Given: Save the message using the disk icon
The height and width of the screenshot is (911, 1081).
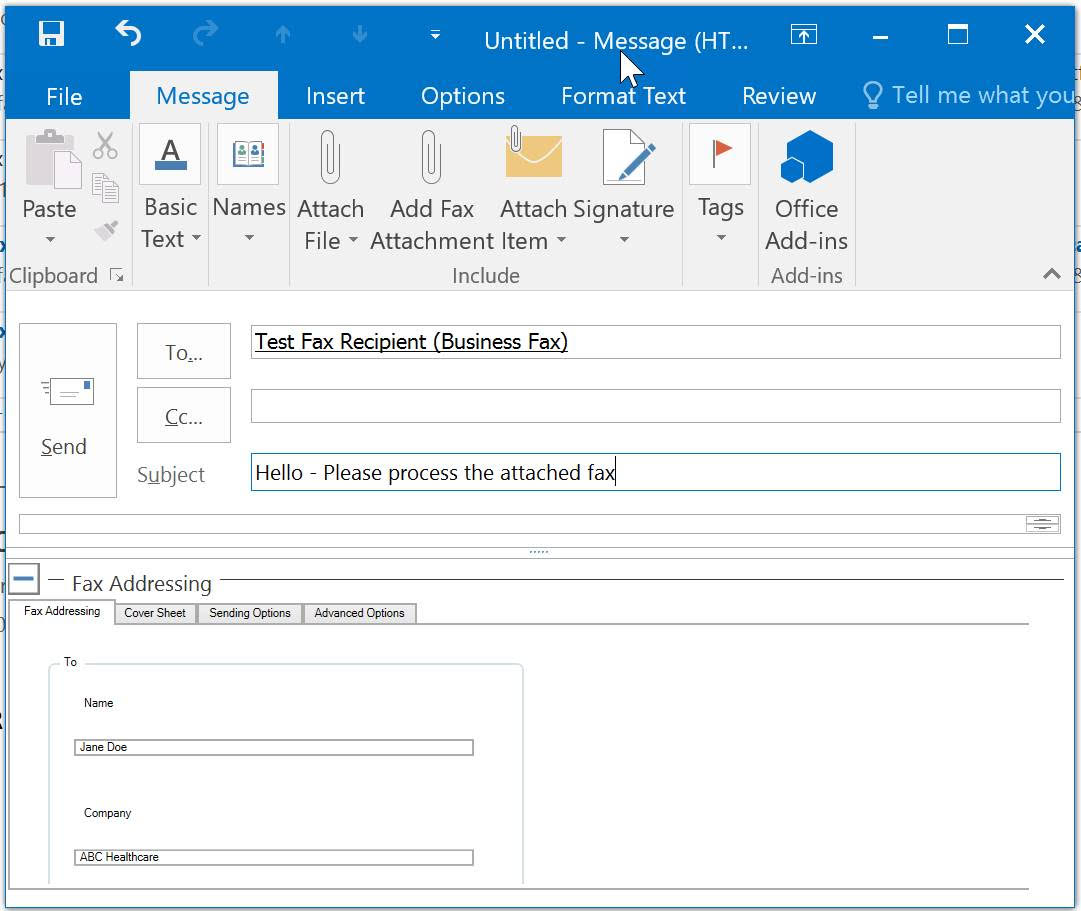Looking at the screenshot, I should [50, 33].
